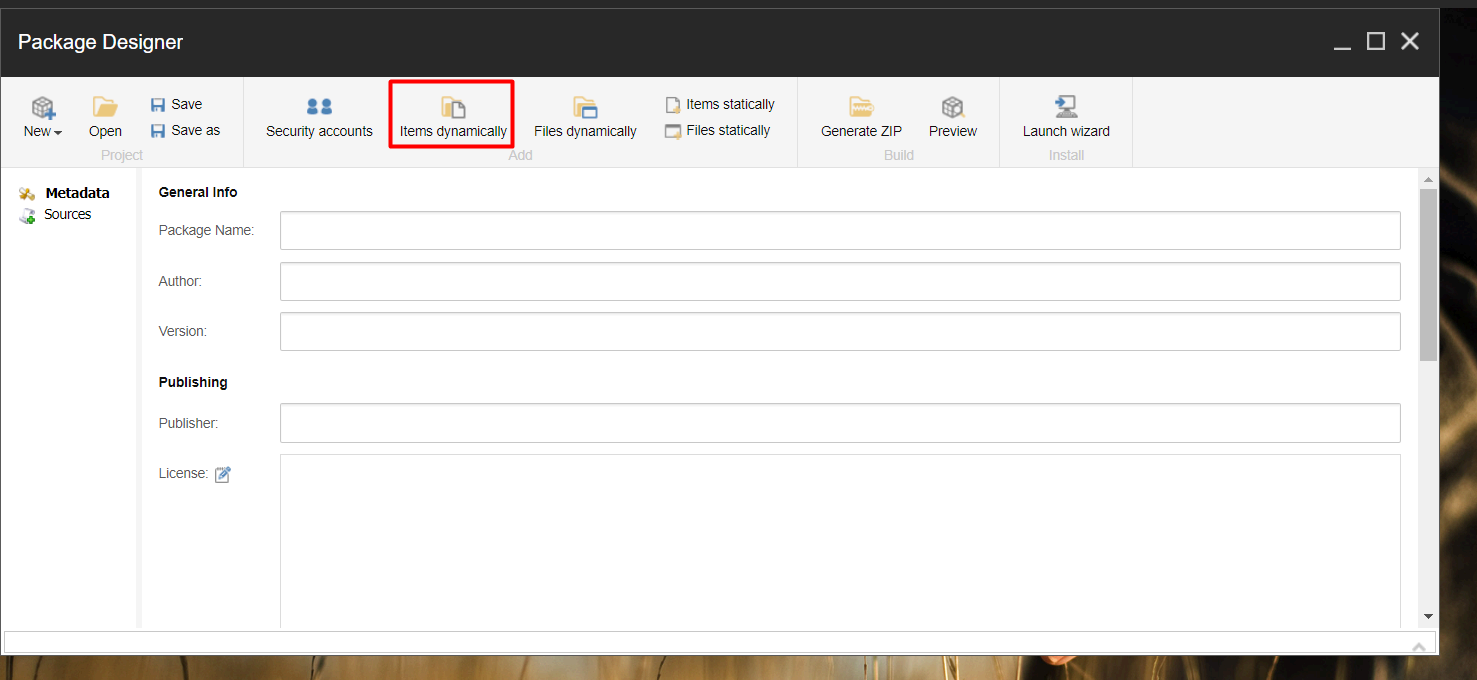This screenshot has width=1477, height=680.
Task: Add Items statically source
Action: 720,104
